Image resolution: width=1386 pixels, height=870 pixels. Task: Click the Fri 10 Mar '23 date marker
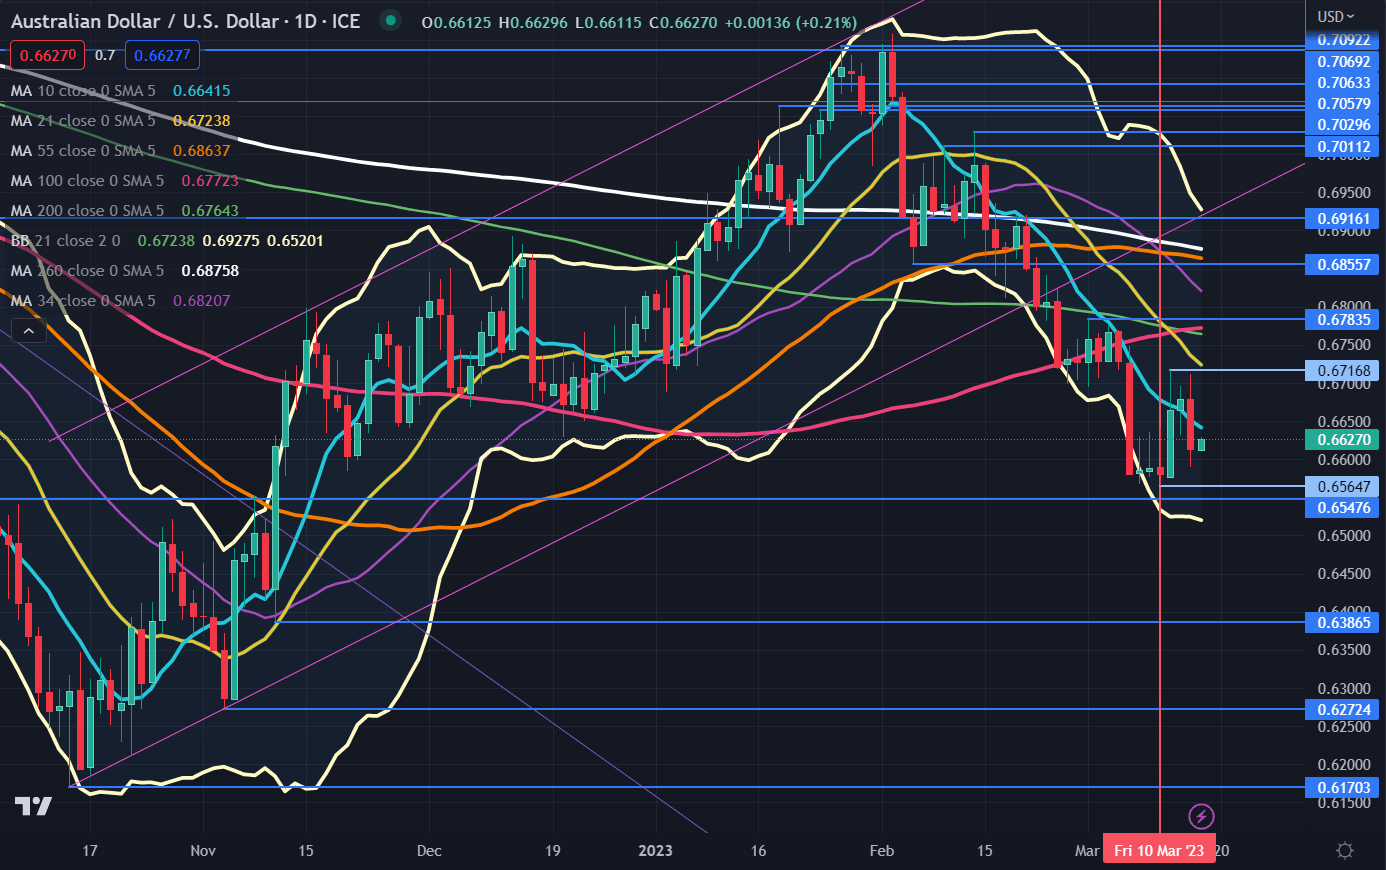(1158, 850)
